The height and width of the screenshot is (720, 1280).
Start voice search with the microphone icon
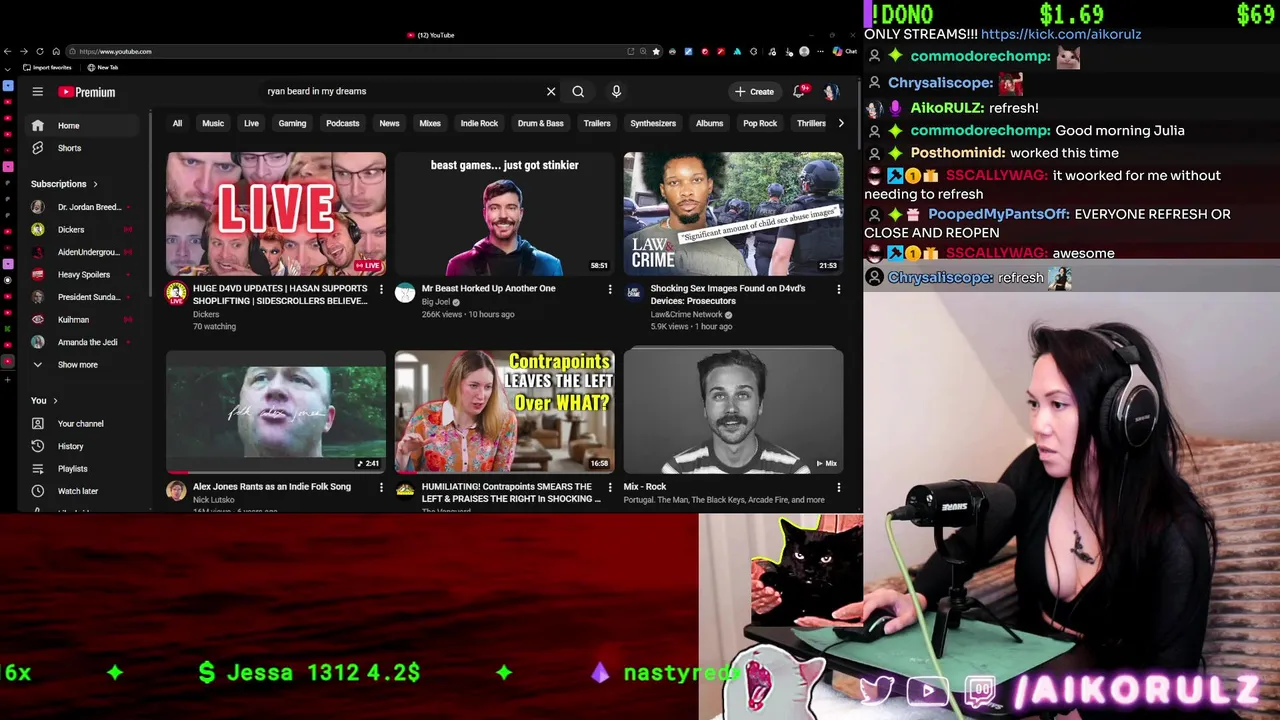pos(616,91)
